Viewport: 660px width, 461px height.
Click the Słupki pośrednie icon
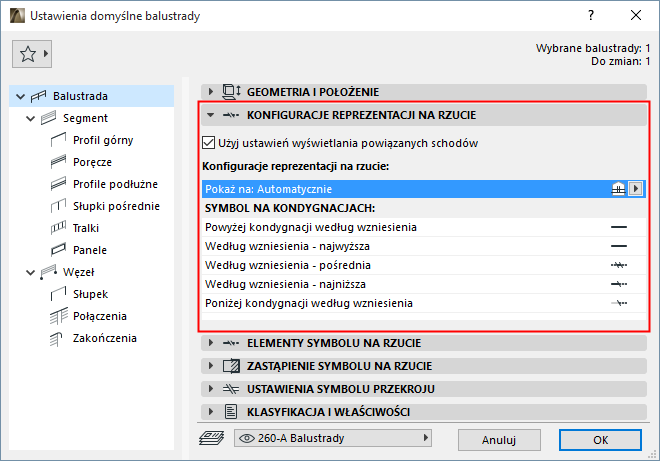[59, 206]
